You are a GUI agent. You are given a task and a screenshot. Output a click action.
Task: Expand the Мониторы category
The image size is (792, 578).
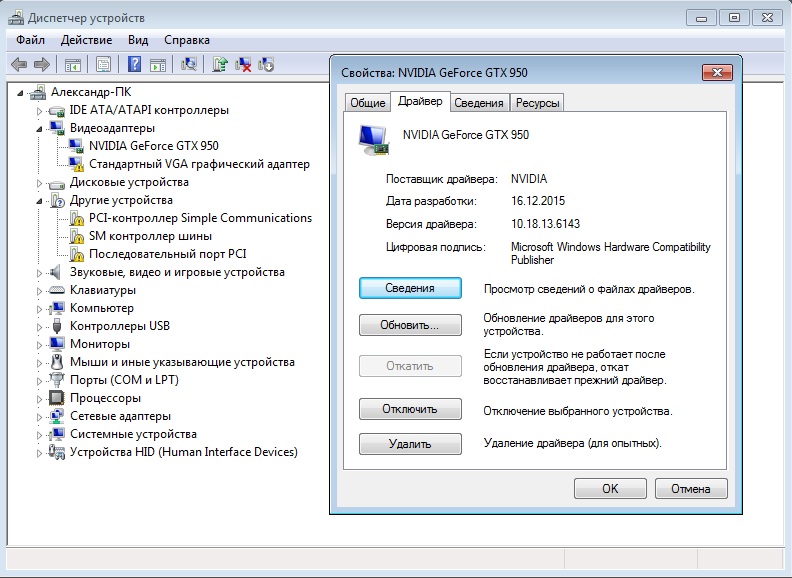point(39,345)
